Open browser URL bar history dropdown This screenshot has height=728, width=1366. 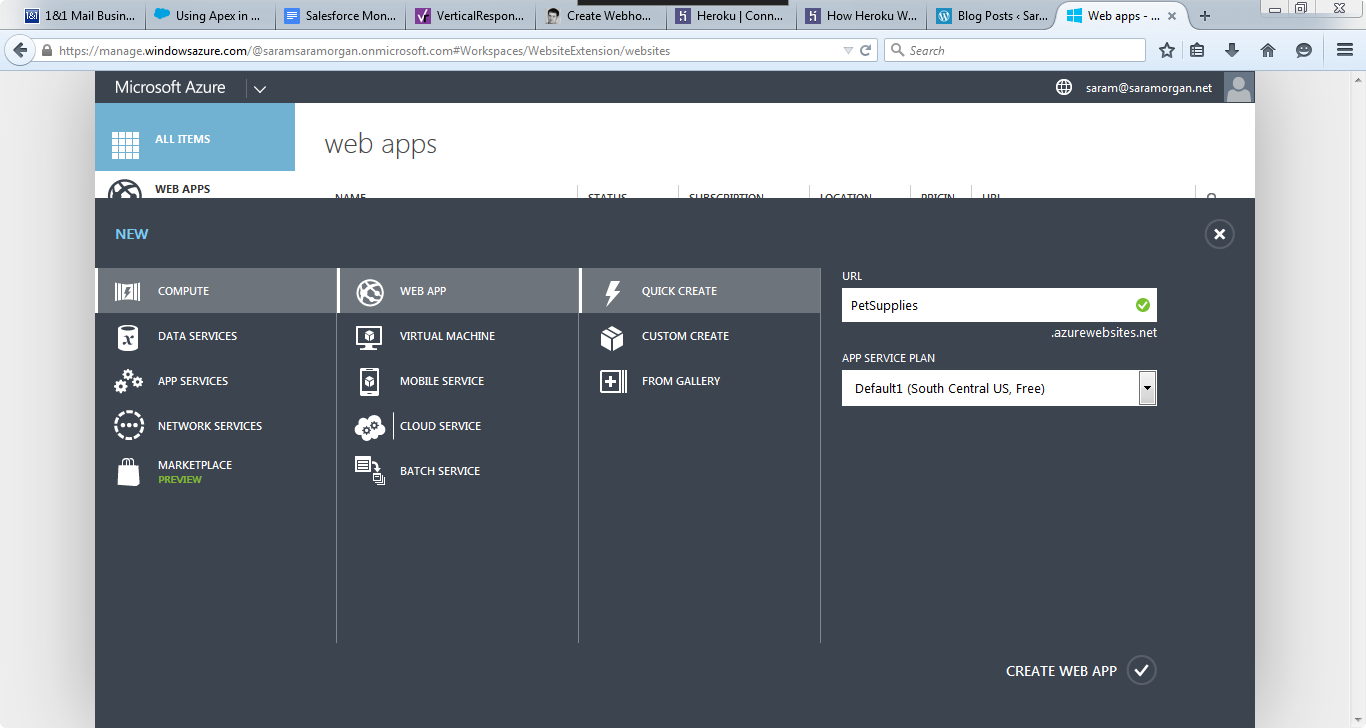click(848, 50)
